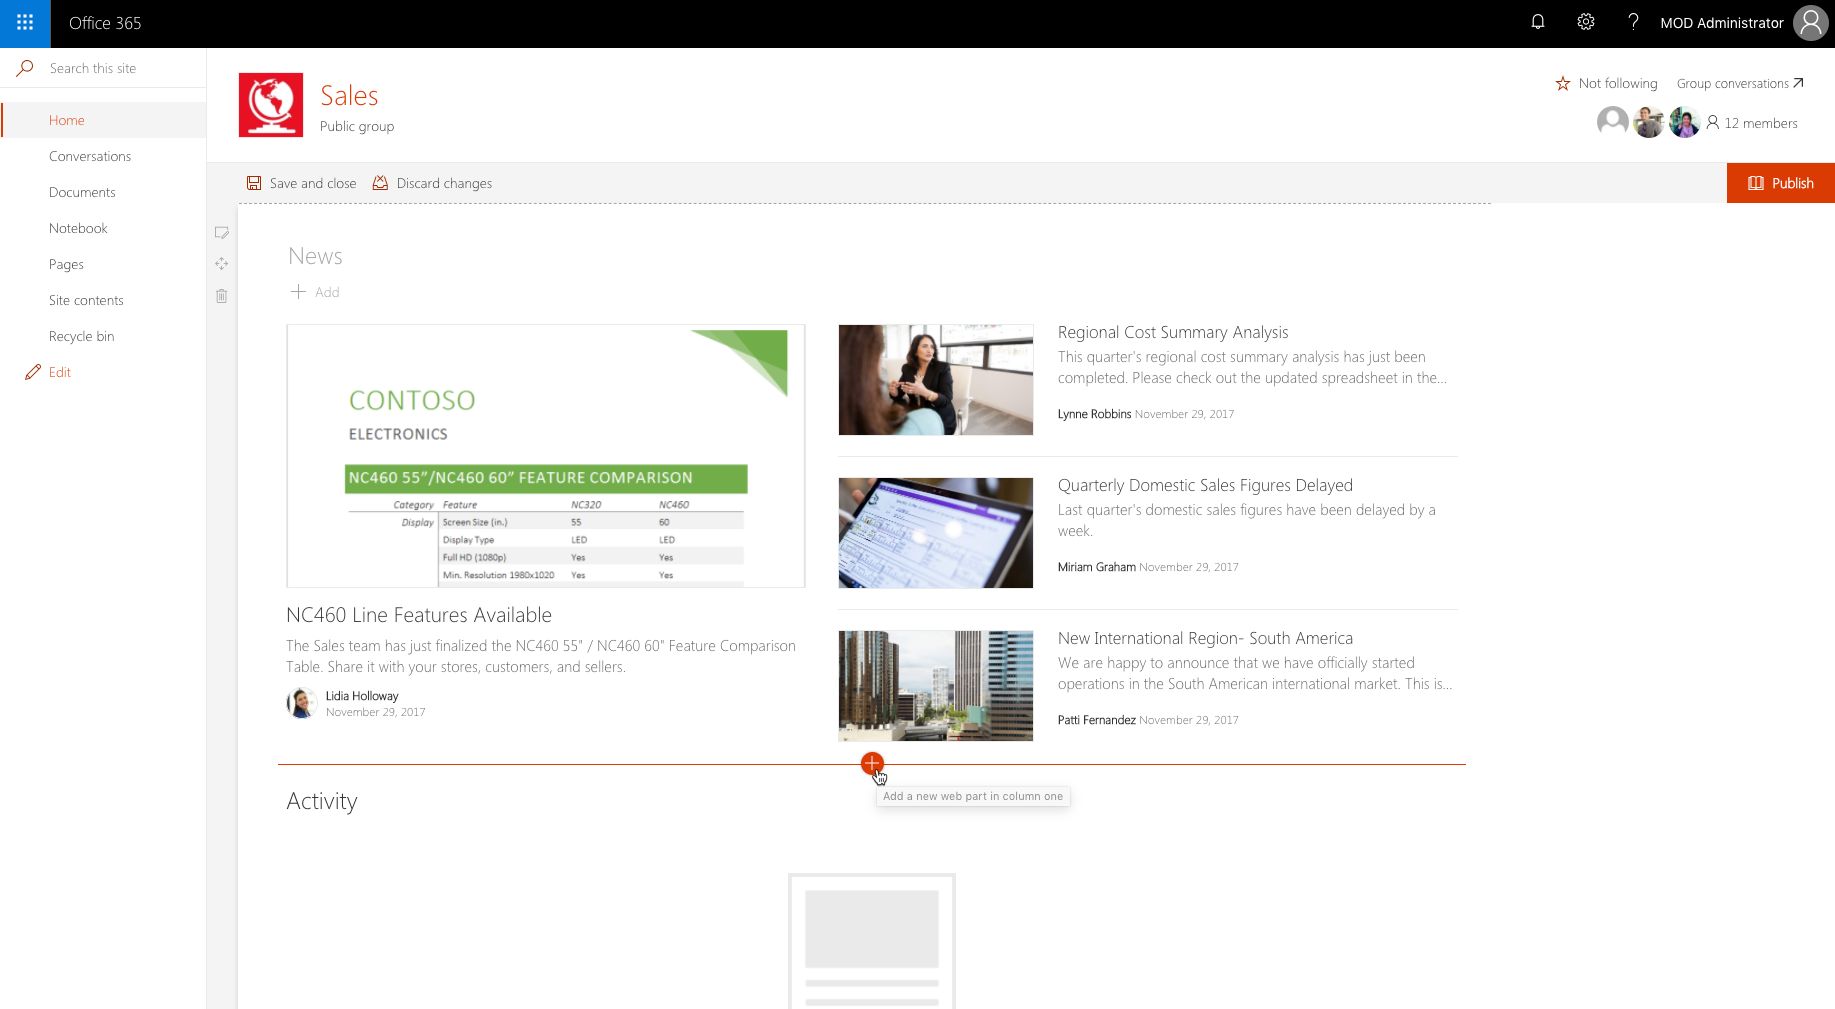Click the delete web part trash icon
The image size is (1835, 1009).
222,296
